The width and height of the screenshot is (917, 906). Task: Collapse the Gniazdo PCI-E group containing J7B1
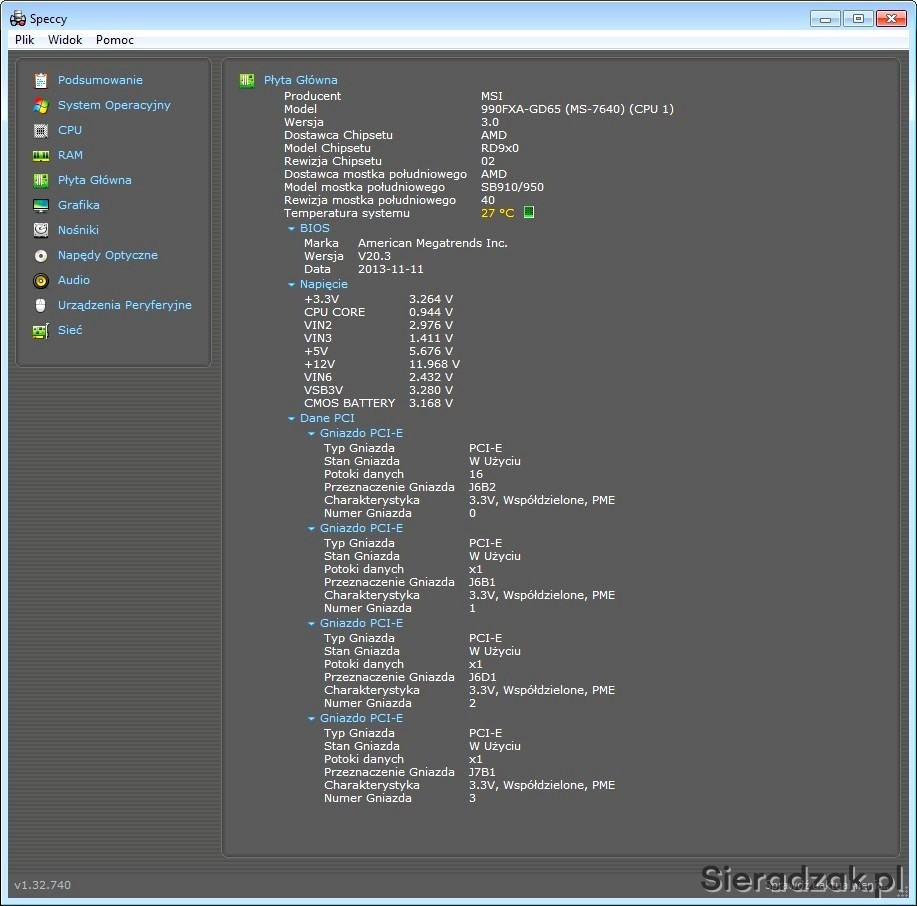tap(311, 718)
